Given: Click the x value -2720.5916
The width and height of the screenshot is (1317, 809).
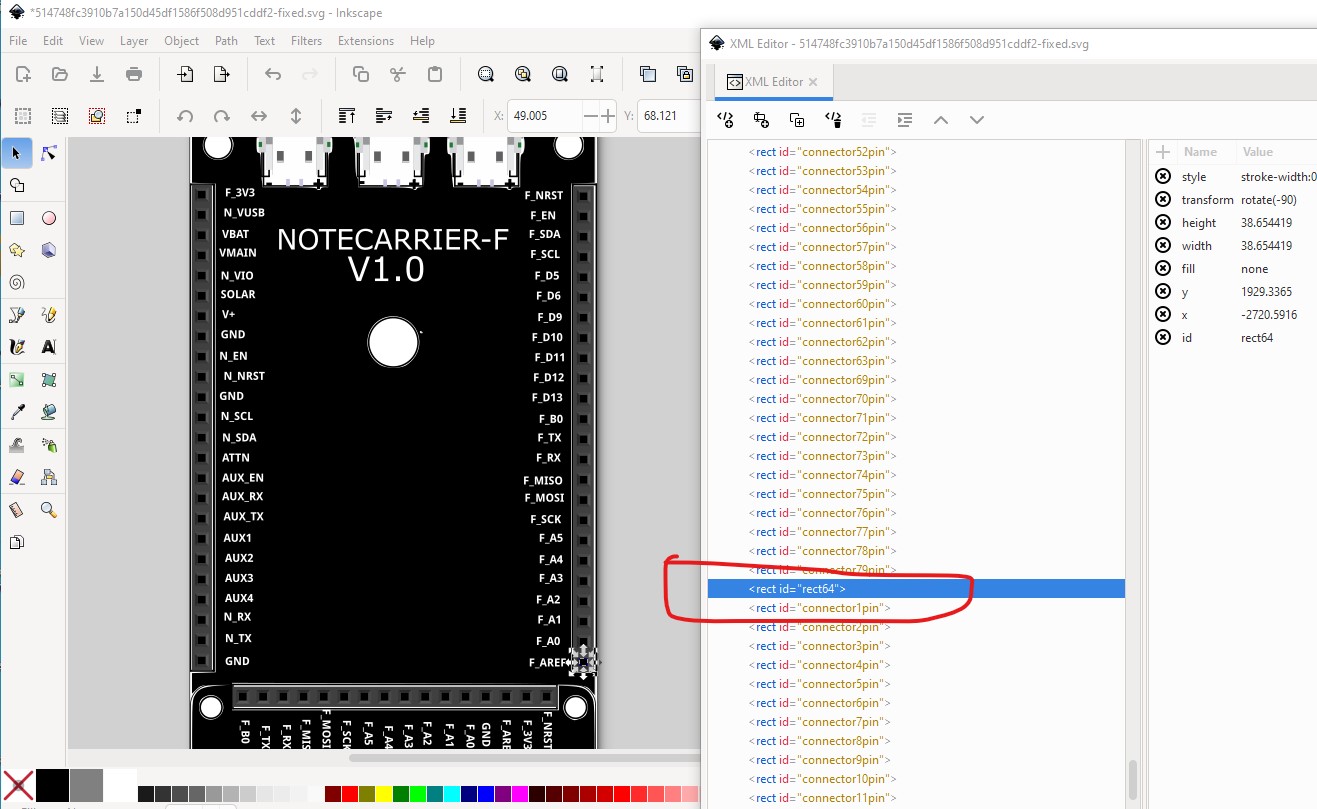Looking at the screenshot, I should tap(1268, 314).
